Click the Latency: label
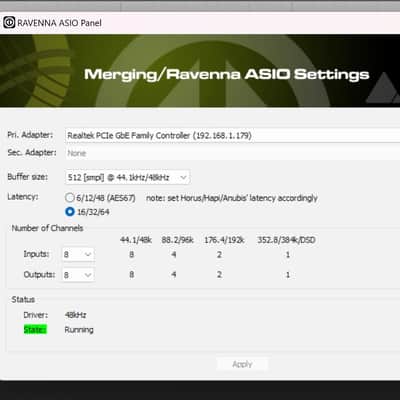 coord(23,197)
